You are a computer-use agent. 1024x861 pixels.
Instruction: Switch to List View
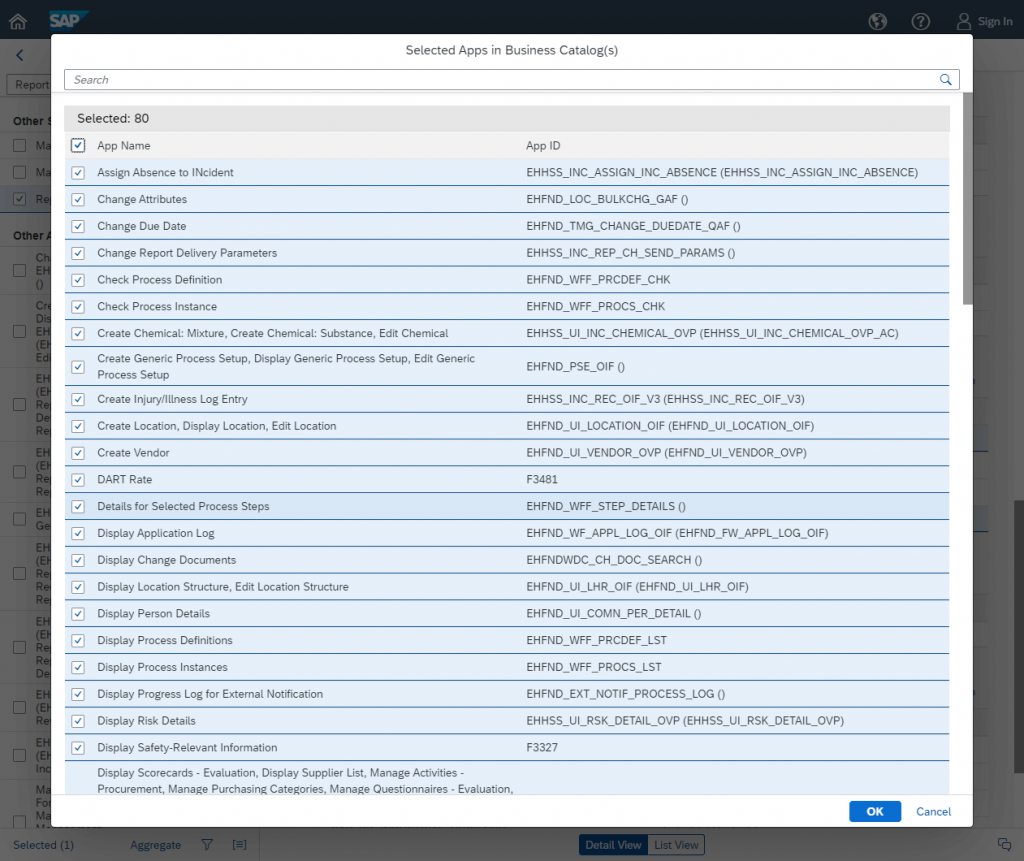pyautogui.click(x=676, y=845)
